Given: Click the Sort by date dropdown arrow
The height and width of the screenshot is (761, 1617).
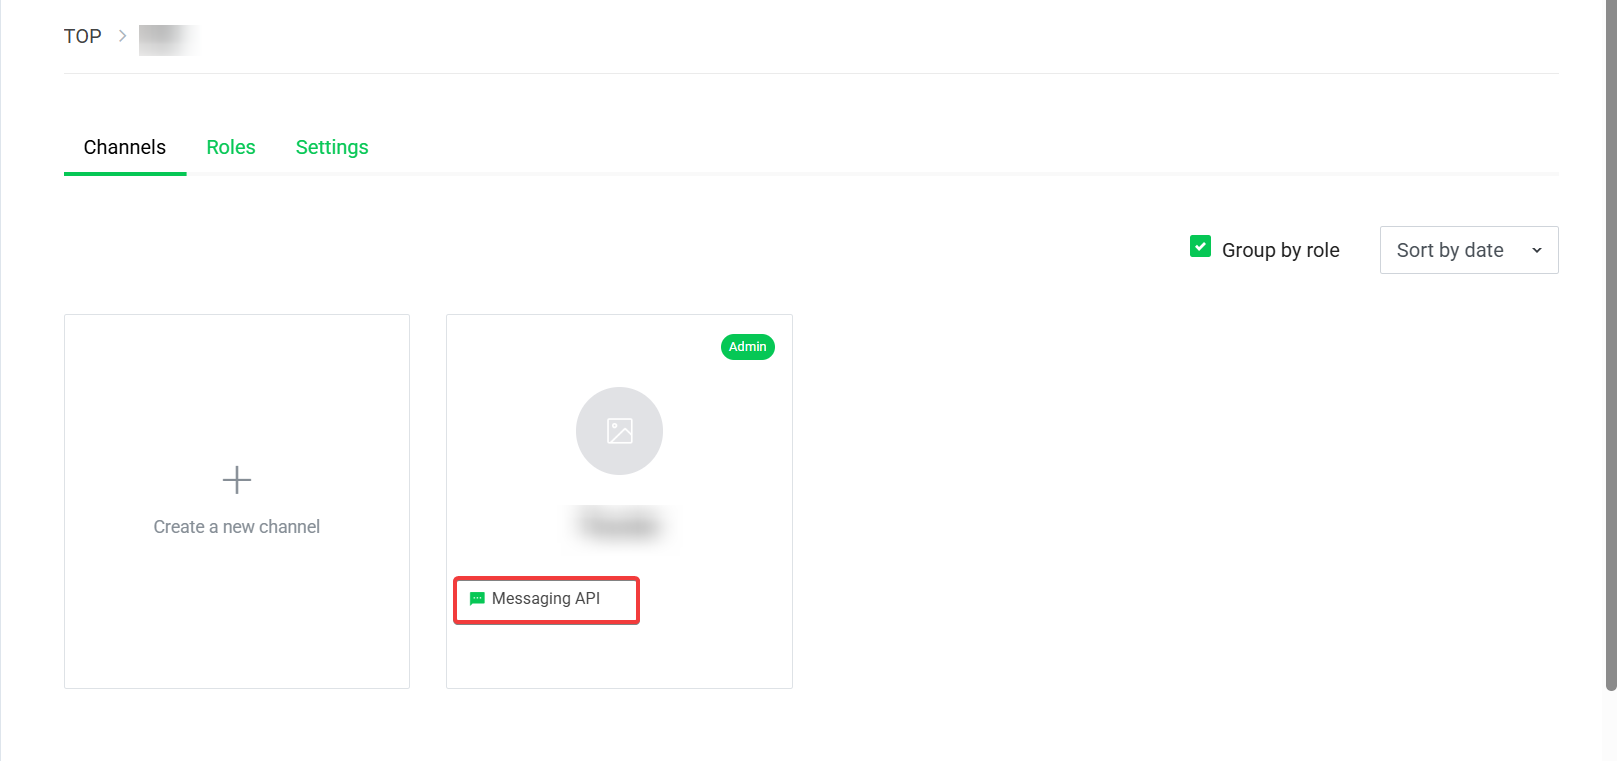Looking at the screenshot, I should [x=1536, y=250].
